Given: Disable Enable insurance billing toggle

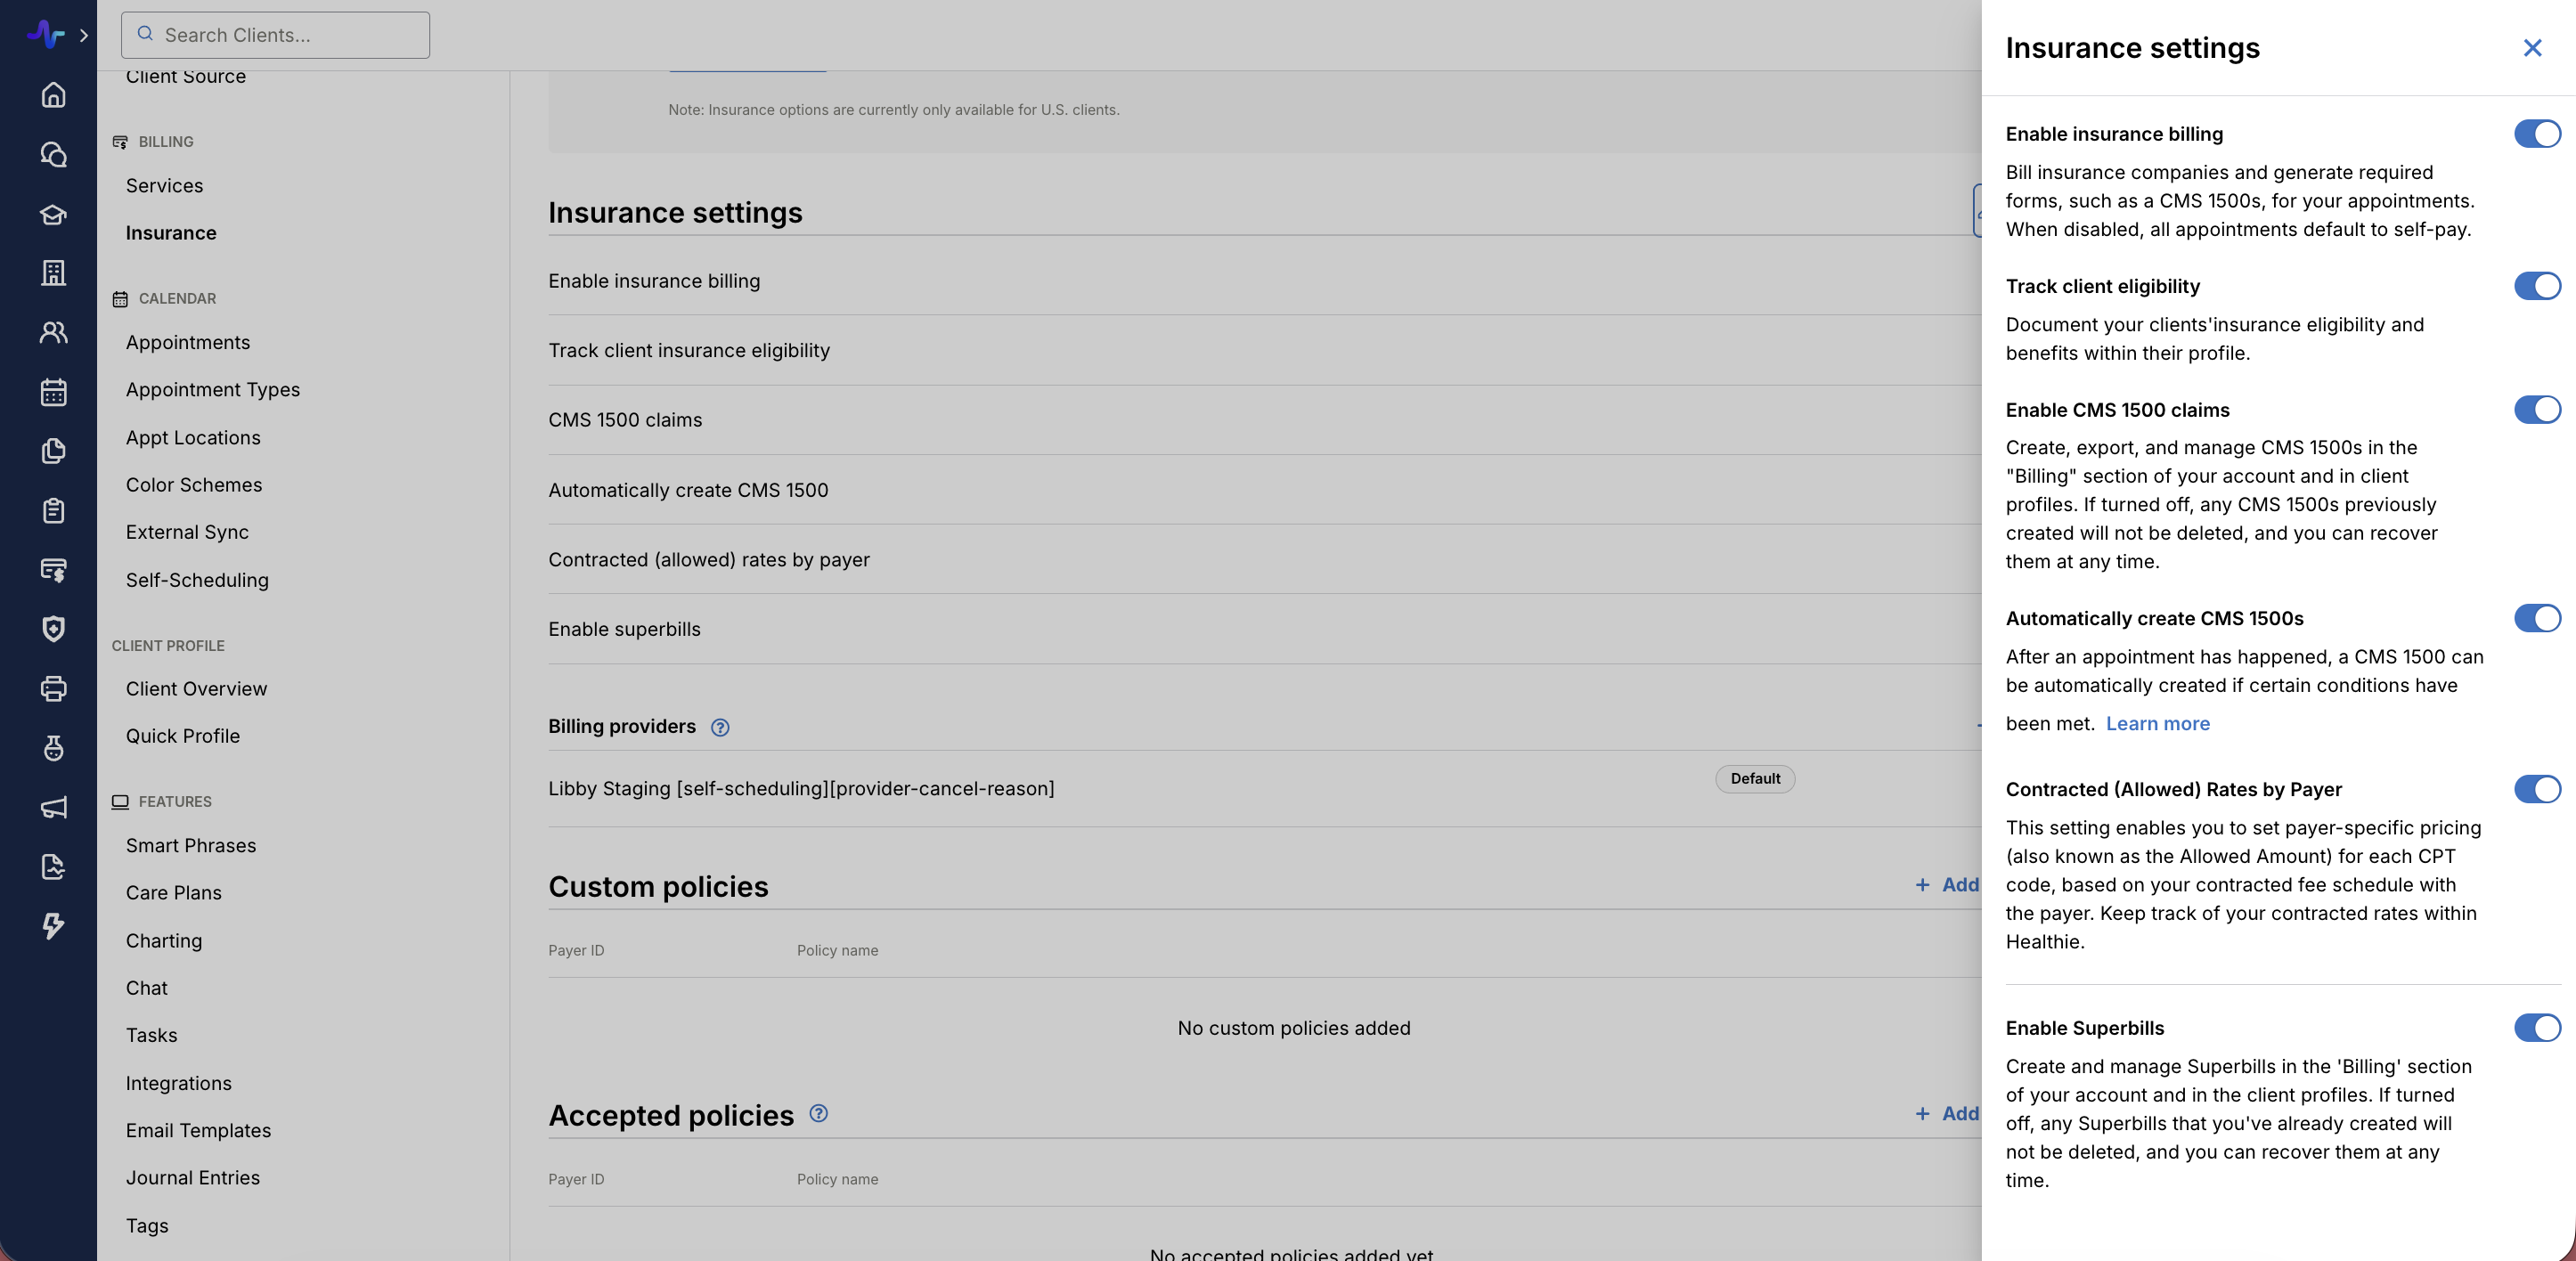Looking at the screenshot, I should [x=2536, y=134].
